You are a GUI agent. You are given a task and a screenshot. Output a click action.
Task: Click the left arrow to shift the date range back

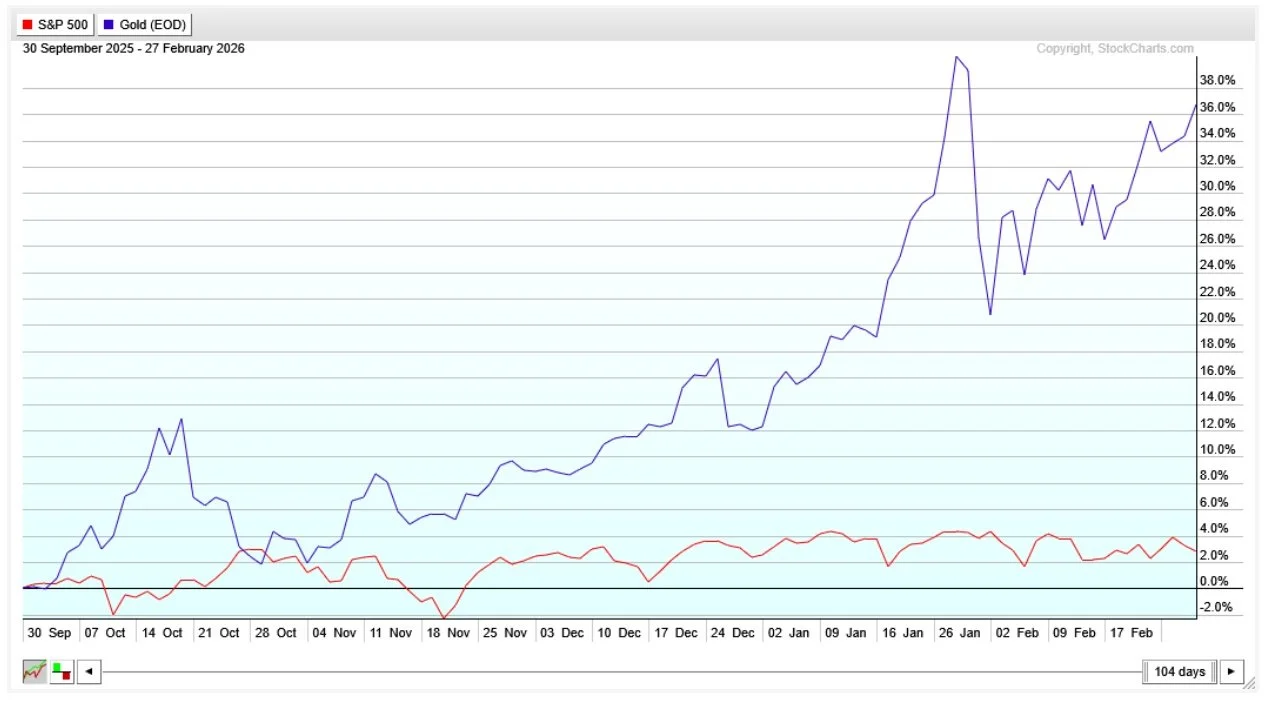click(88, 672)
